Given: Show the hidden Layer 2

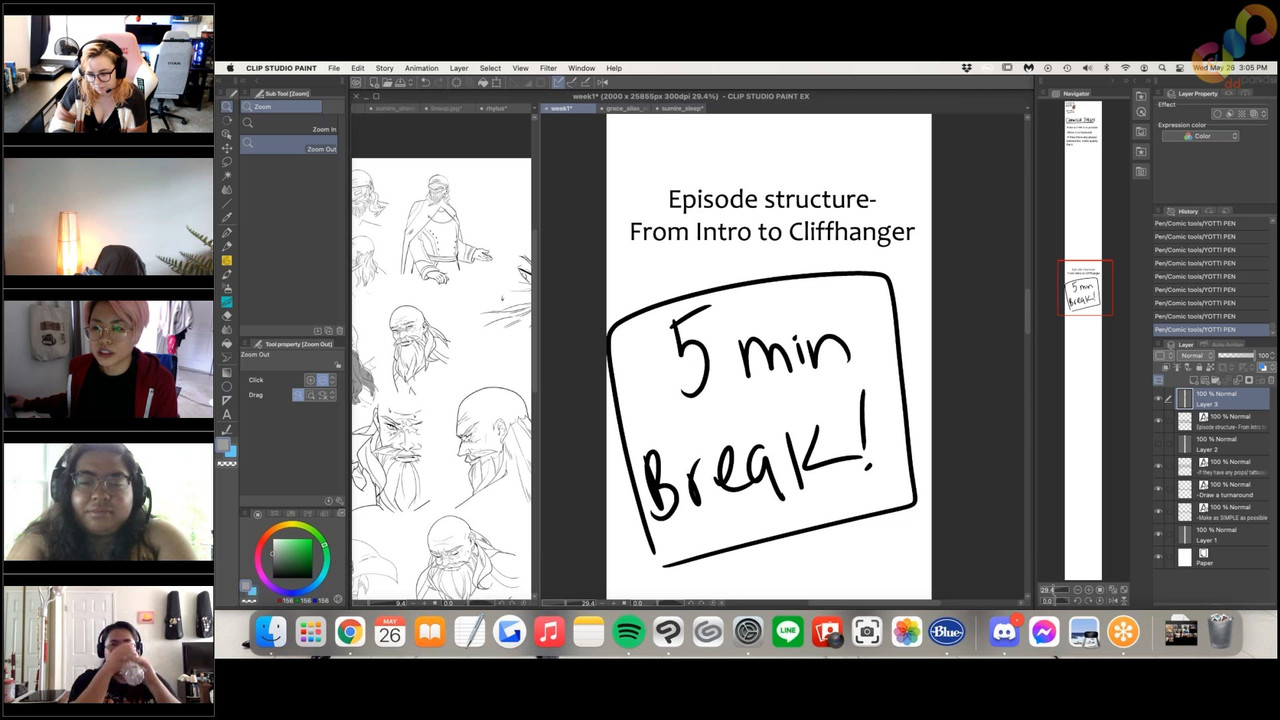Looking at the screenshot, I should [1158, 444].
